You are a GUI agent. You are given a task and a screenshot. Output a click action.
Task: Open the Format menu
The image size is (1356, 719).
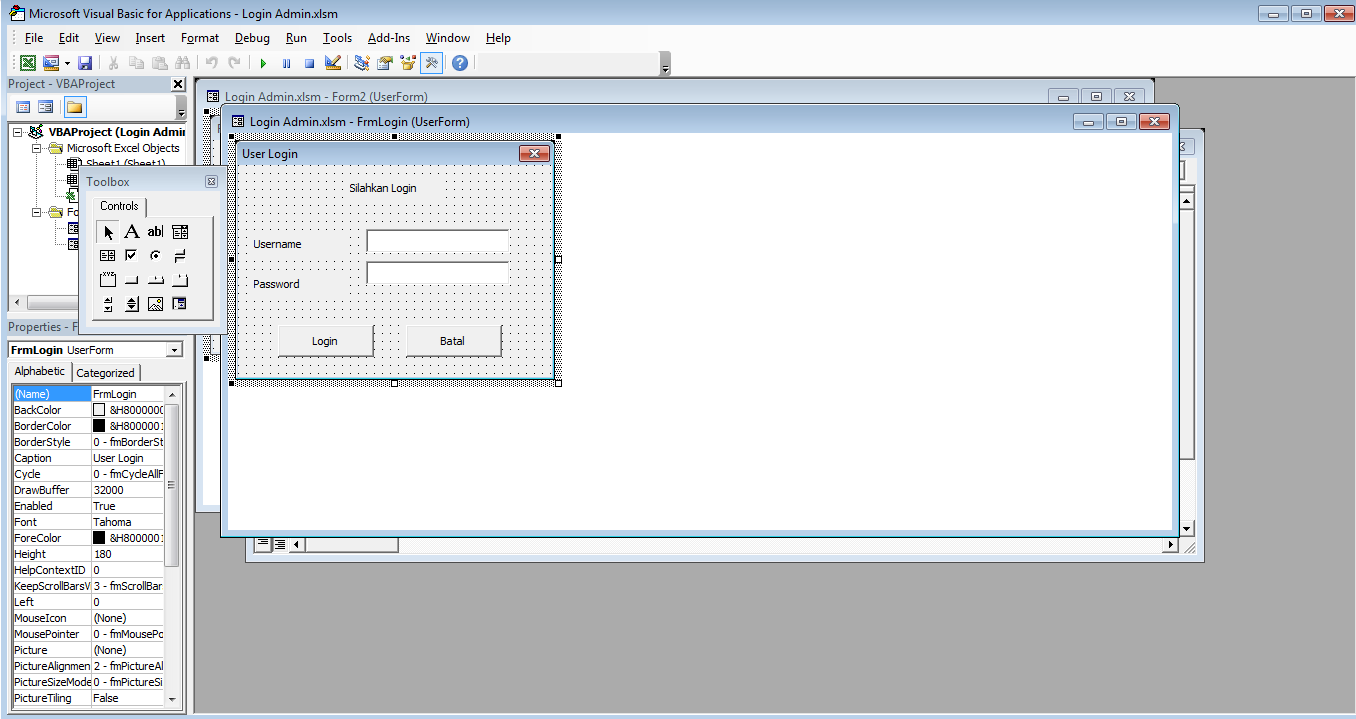200,38
